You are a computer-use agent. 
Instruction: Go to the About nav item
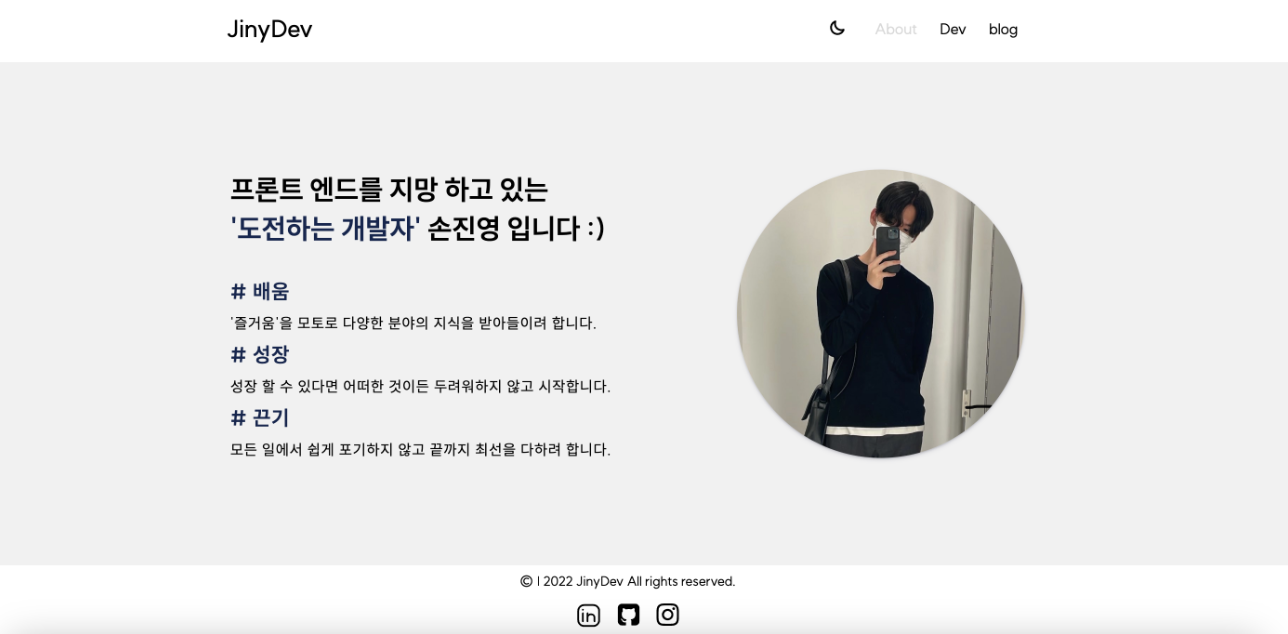pos(896,29)
